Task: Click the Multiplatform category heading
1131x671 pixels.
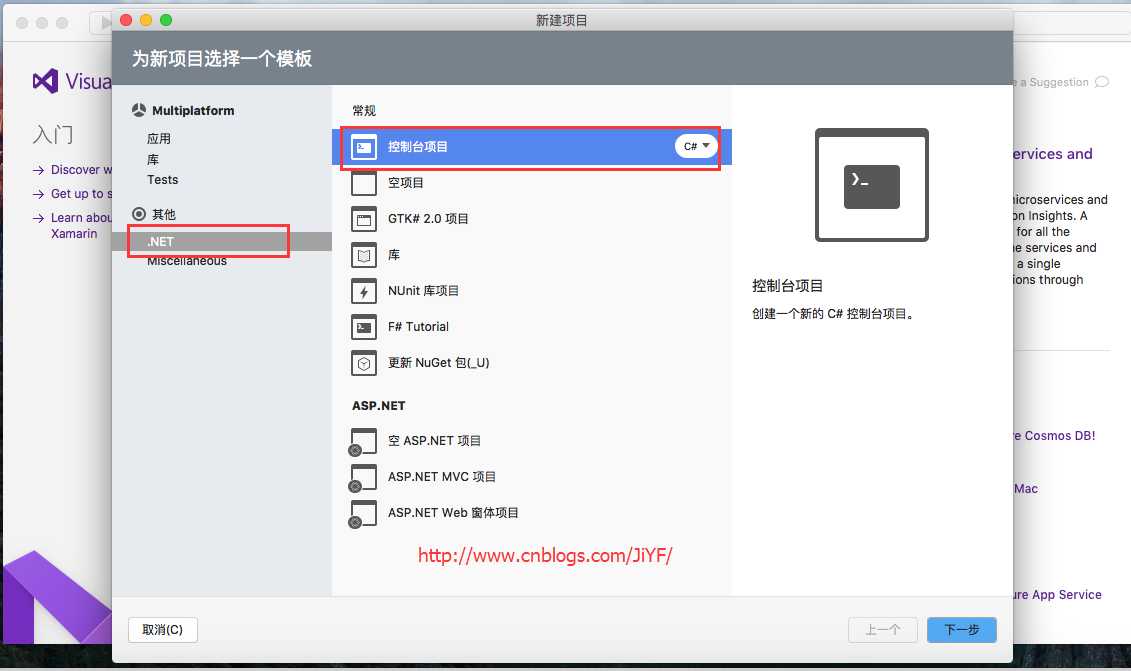Action: (x=193, y=110)
